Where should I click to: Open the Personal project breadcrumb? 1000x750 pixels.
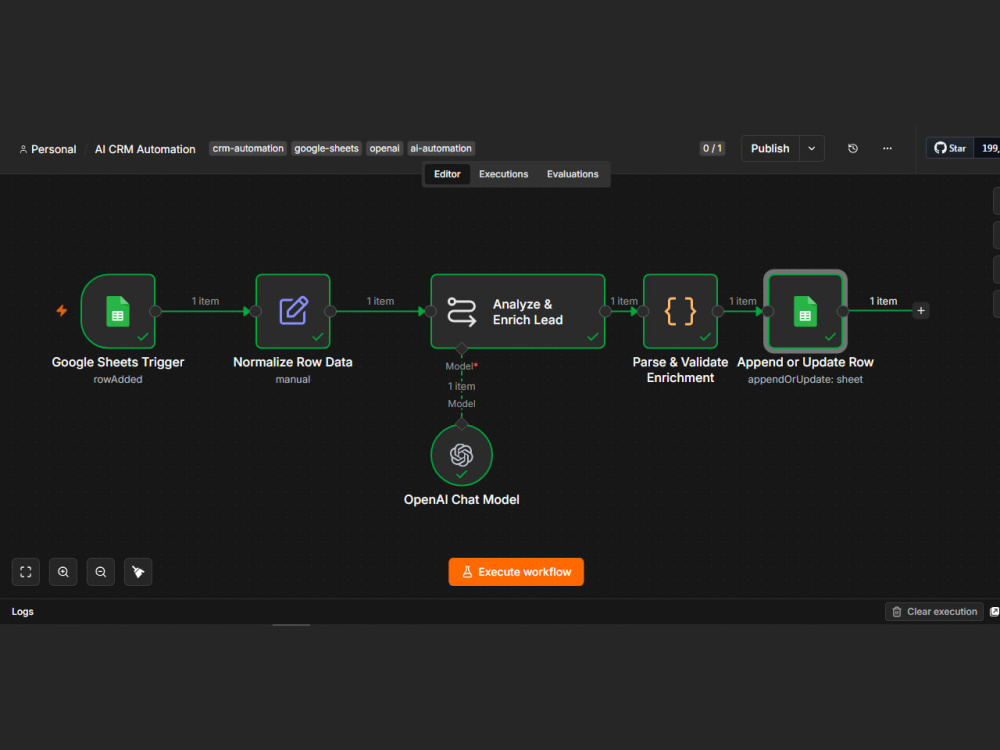(x=48, y=149)
